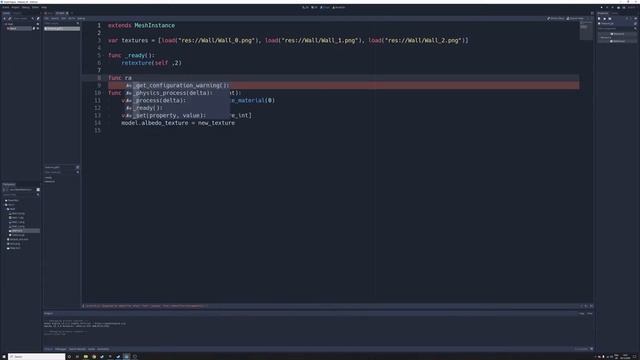Open the script editor Go To menu
The width and height of the screenshot is (640, 360).
pos(71,18)
